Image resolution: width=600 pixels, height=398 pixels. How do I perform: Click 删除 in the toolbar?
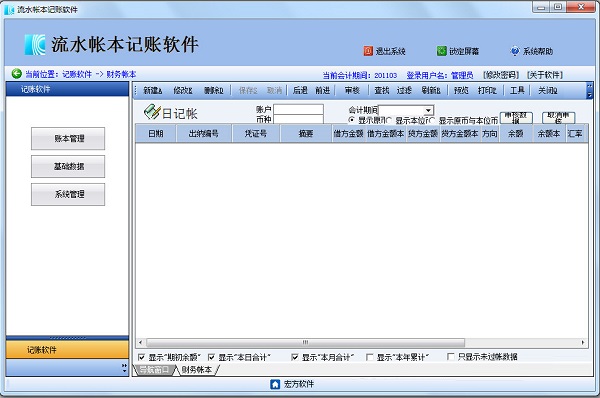214,91
